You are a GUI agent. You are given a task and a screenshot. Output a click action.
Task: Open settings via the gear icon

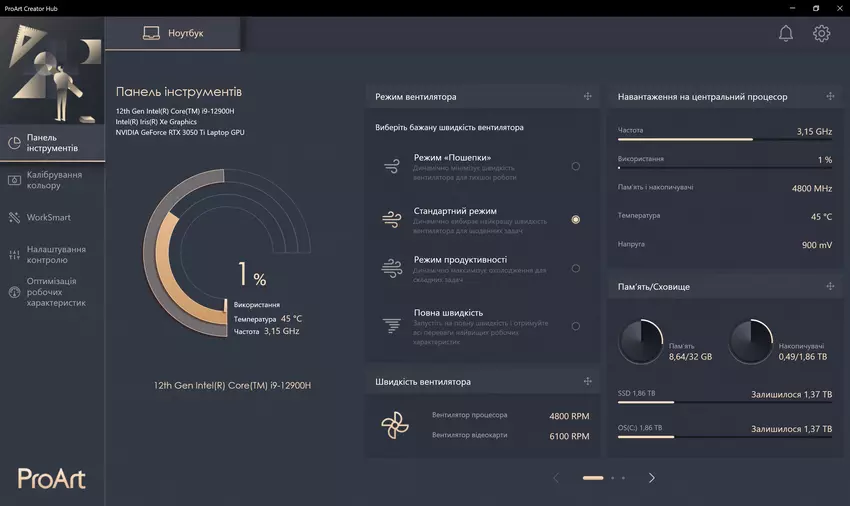821,33
